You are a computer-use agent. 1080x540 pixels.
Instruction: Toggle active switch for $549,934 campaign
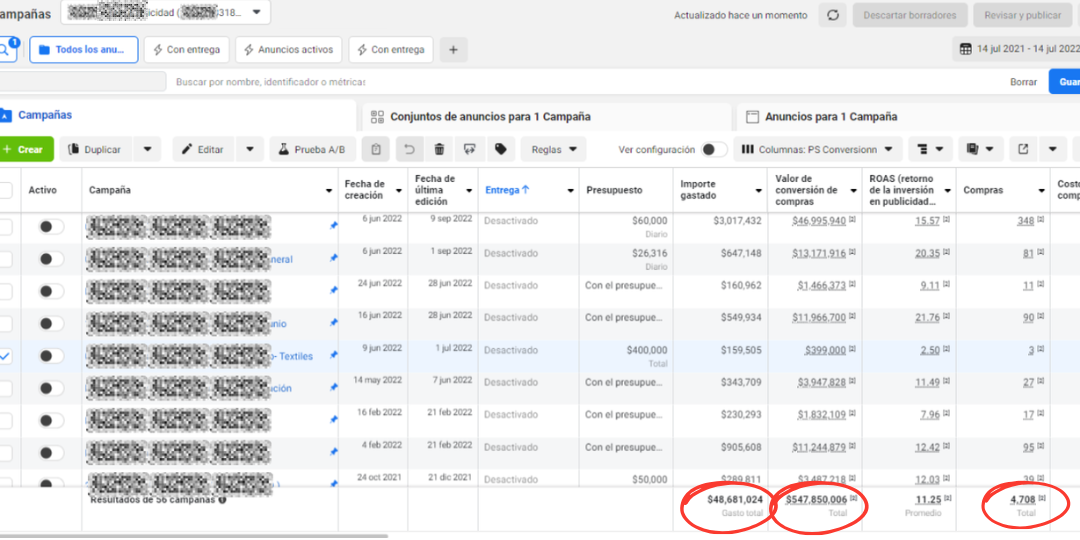[51, 324]
